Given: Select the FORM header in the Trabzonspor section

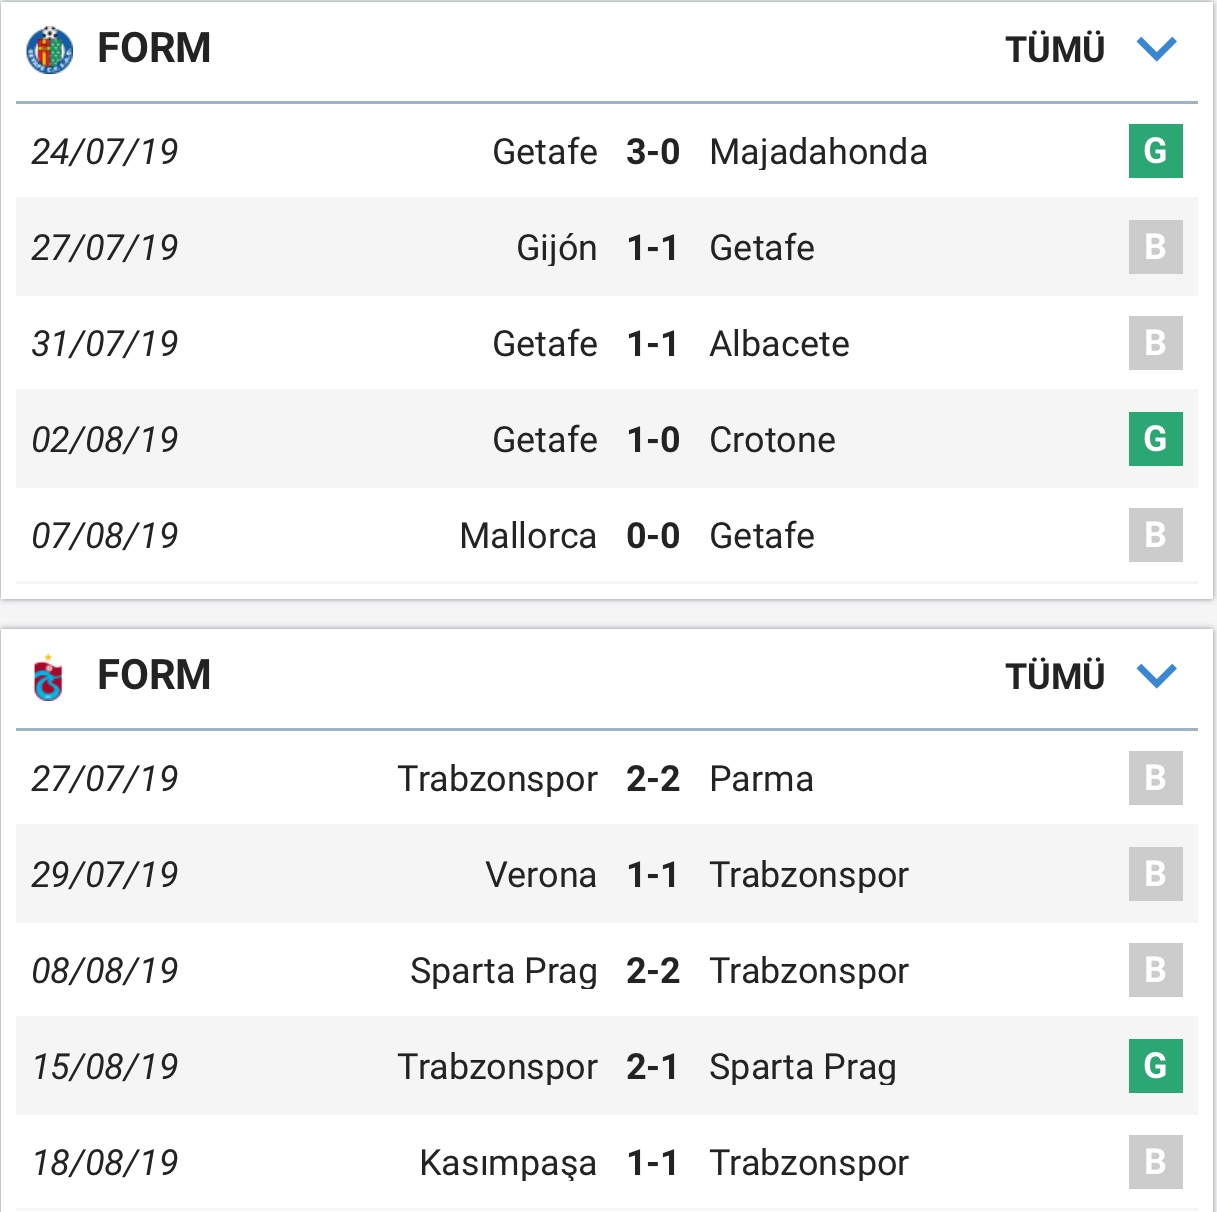Looking at the screenshot, I should (x=152, y=675).
